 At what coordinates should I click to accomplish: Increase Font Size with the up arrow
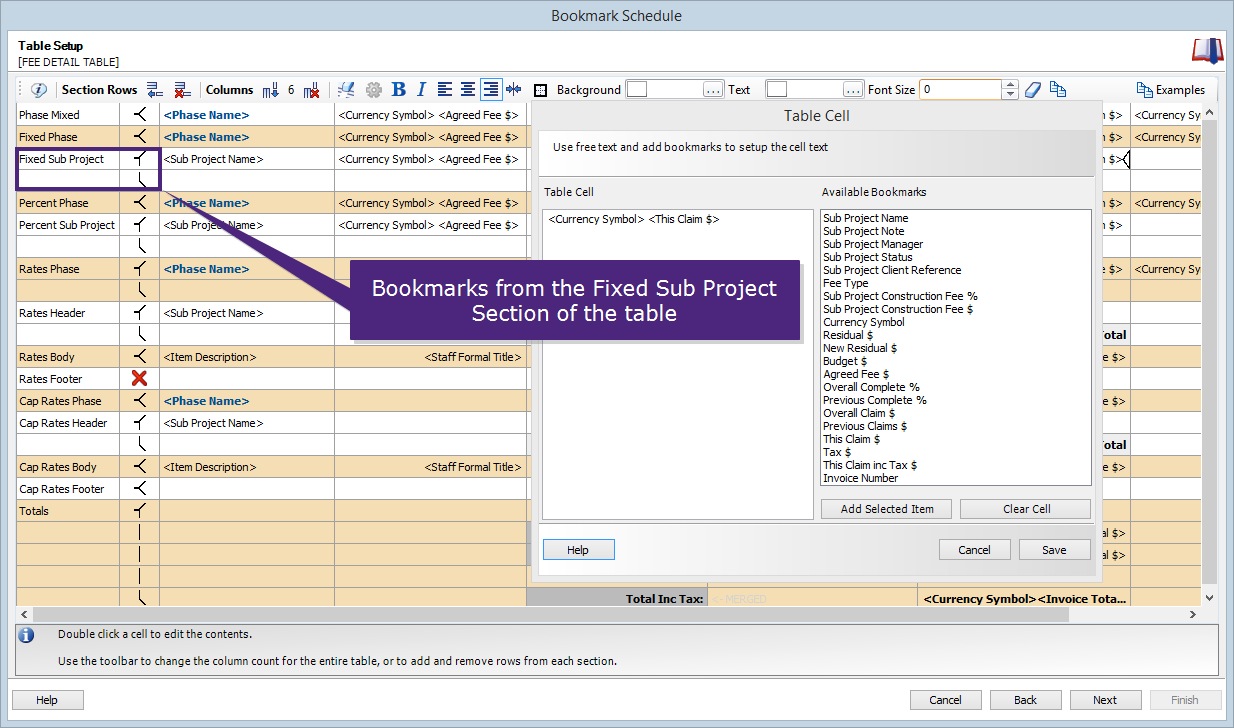click(1009, 84)
